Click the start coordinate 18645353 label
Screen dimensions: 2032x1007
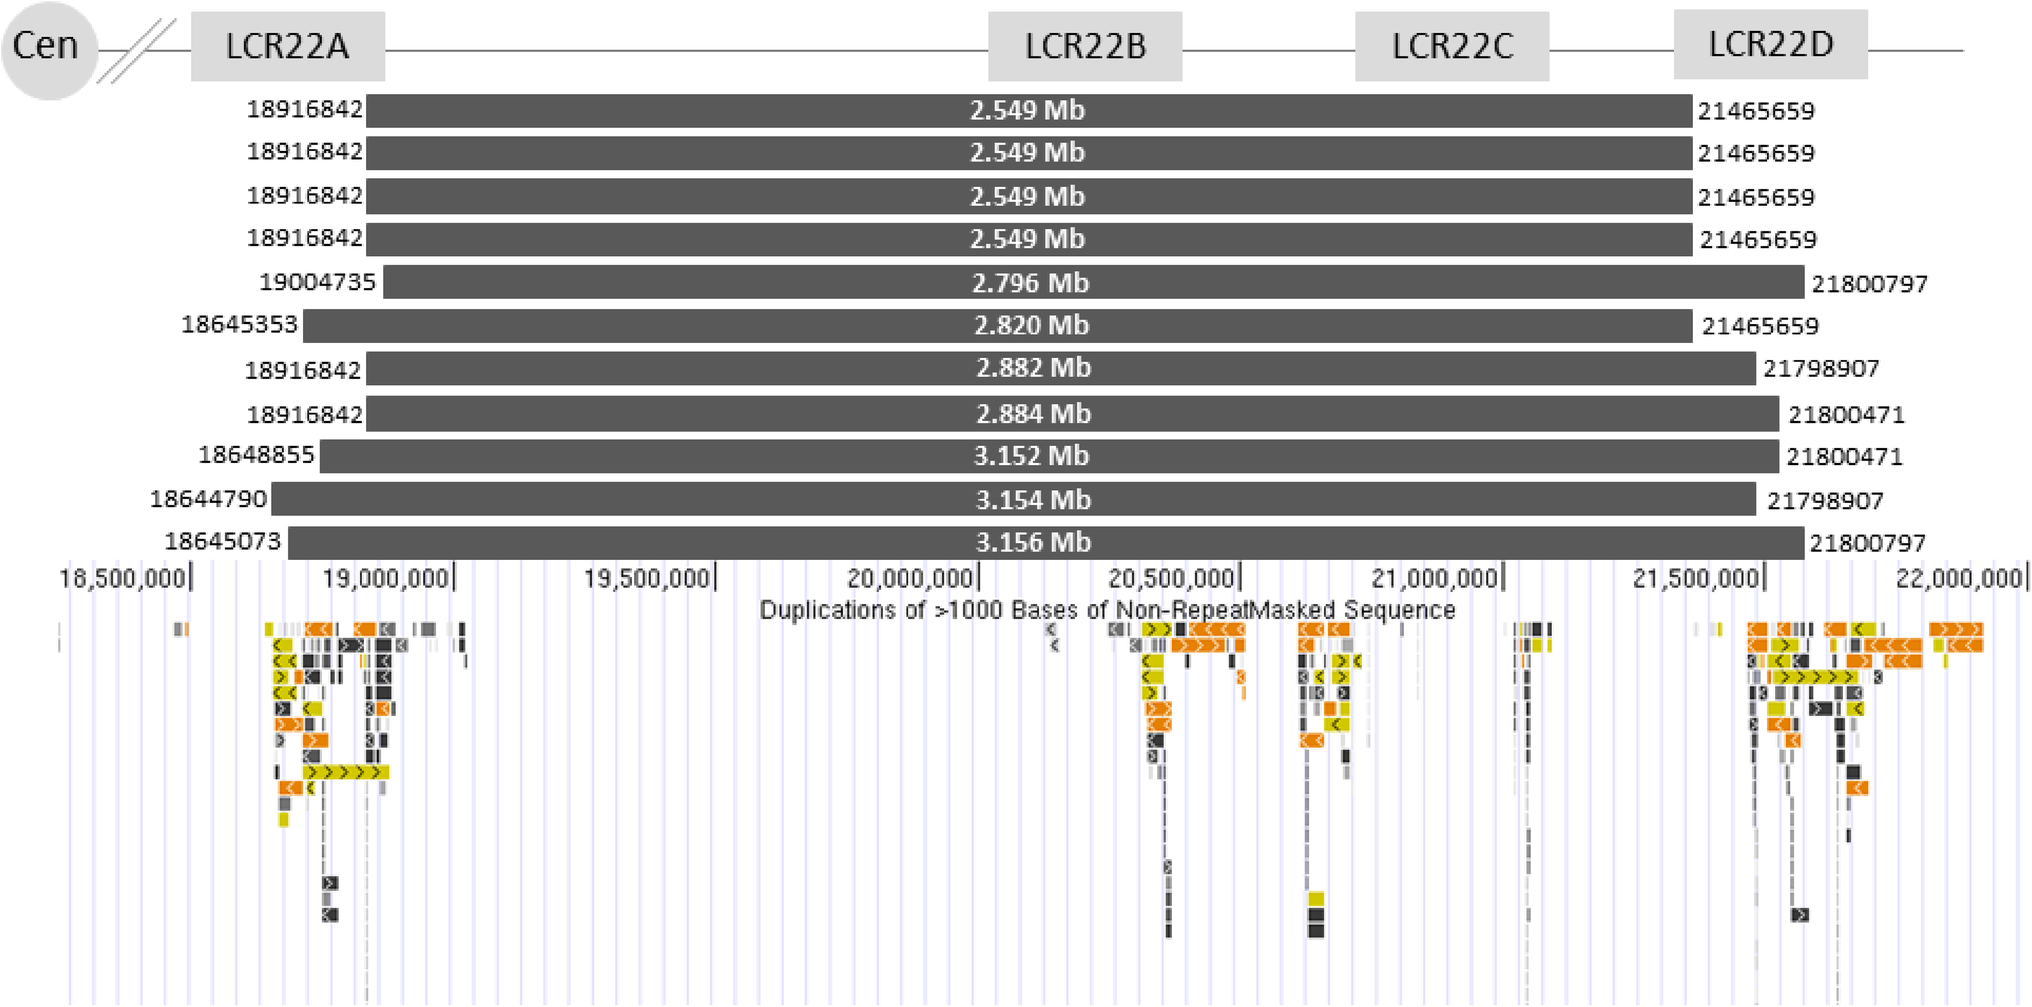(239, 325)
